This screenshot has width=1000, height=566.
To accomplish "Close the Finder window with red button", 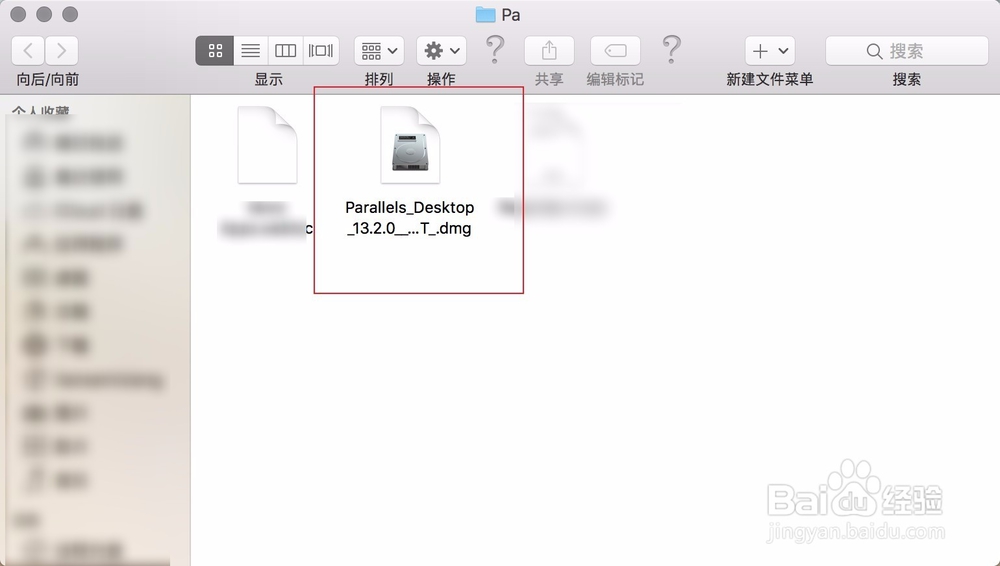I will tap(18, 13).
